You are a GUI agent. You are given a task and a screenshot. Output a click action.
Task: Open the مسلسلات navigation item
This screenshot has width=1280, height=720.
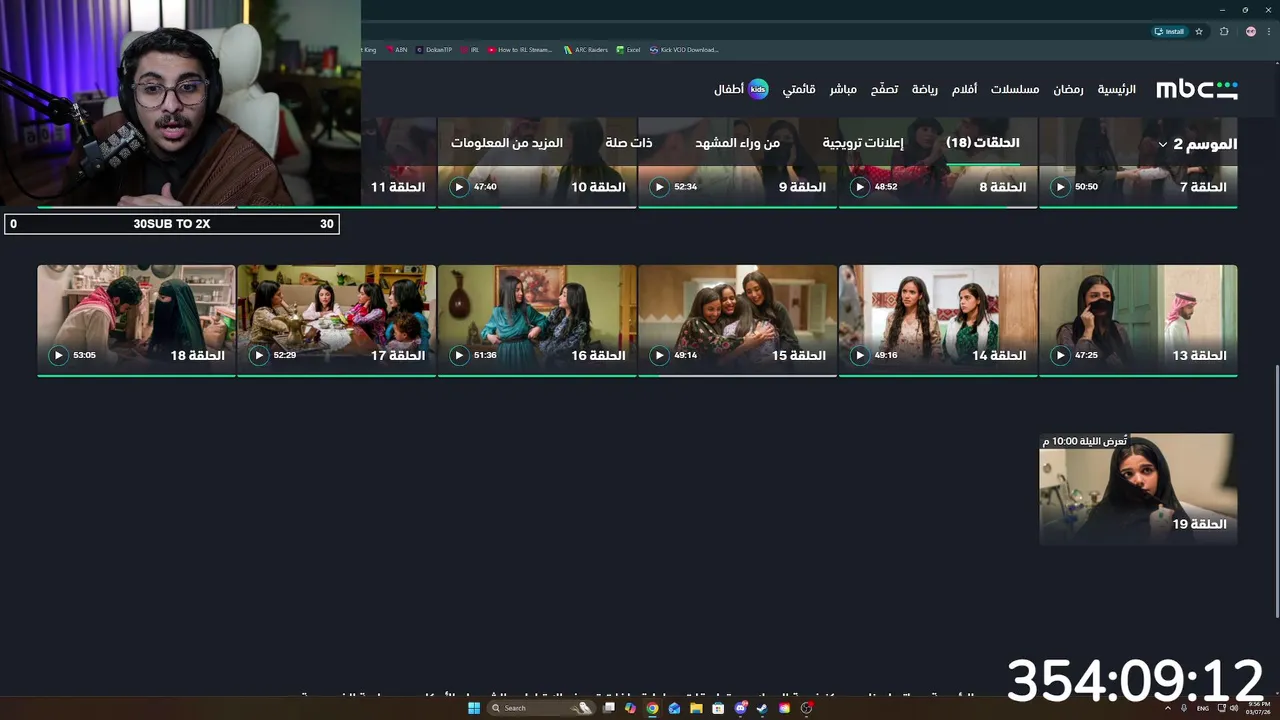point(1015,89)
